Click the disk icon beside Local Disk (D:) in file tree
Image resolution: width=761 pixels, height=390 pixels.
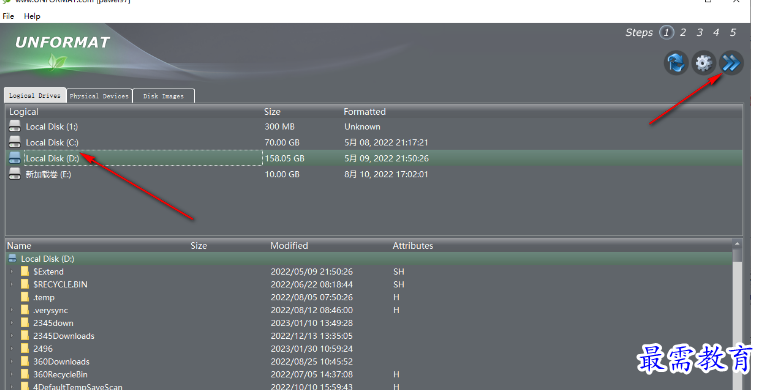(x=13, y=259)
